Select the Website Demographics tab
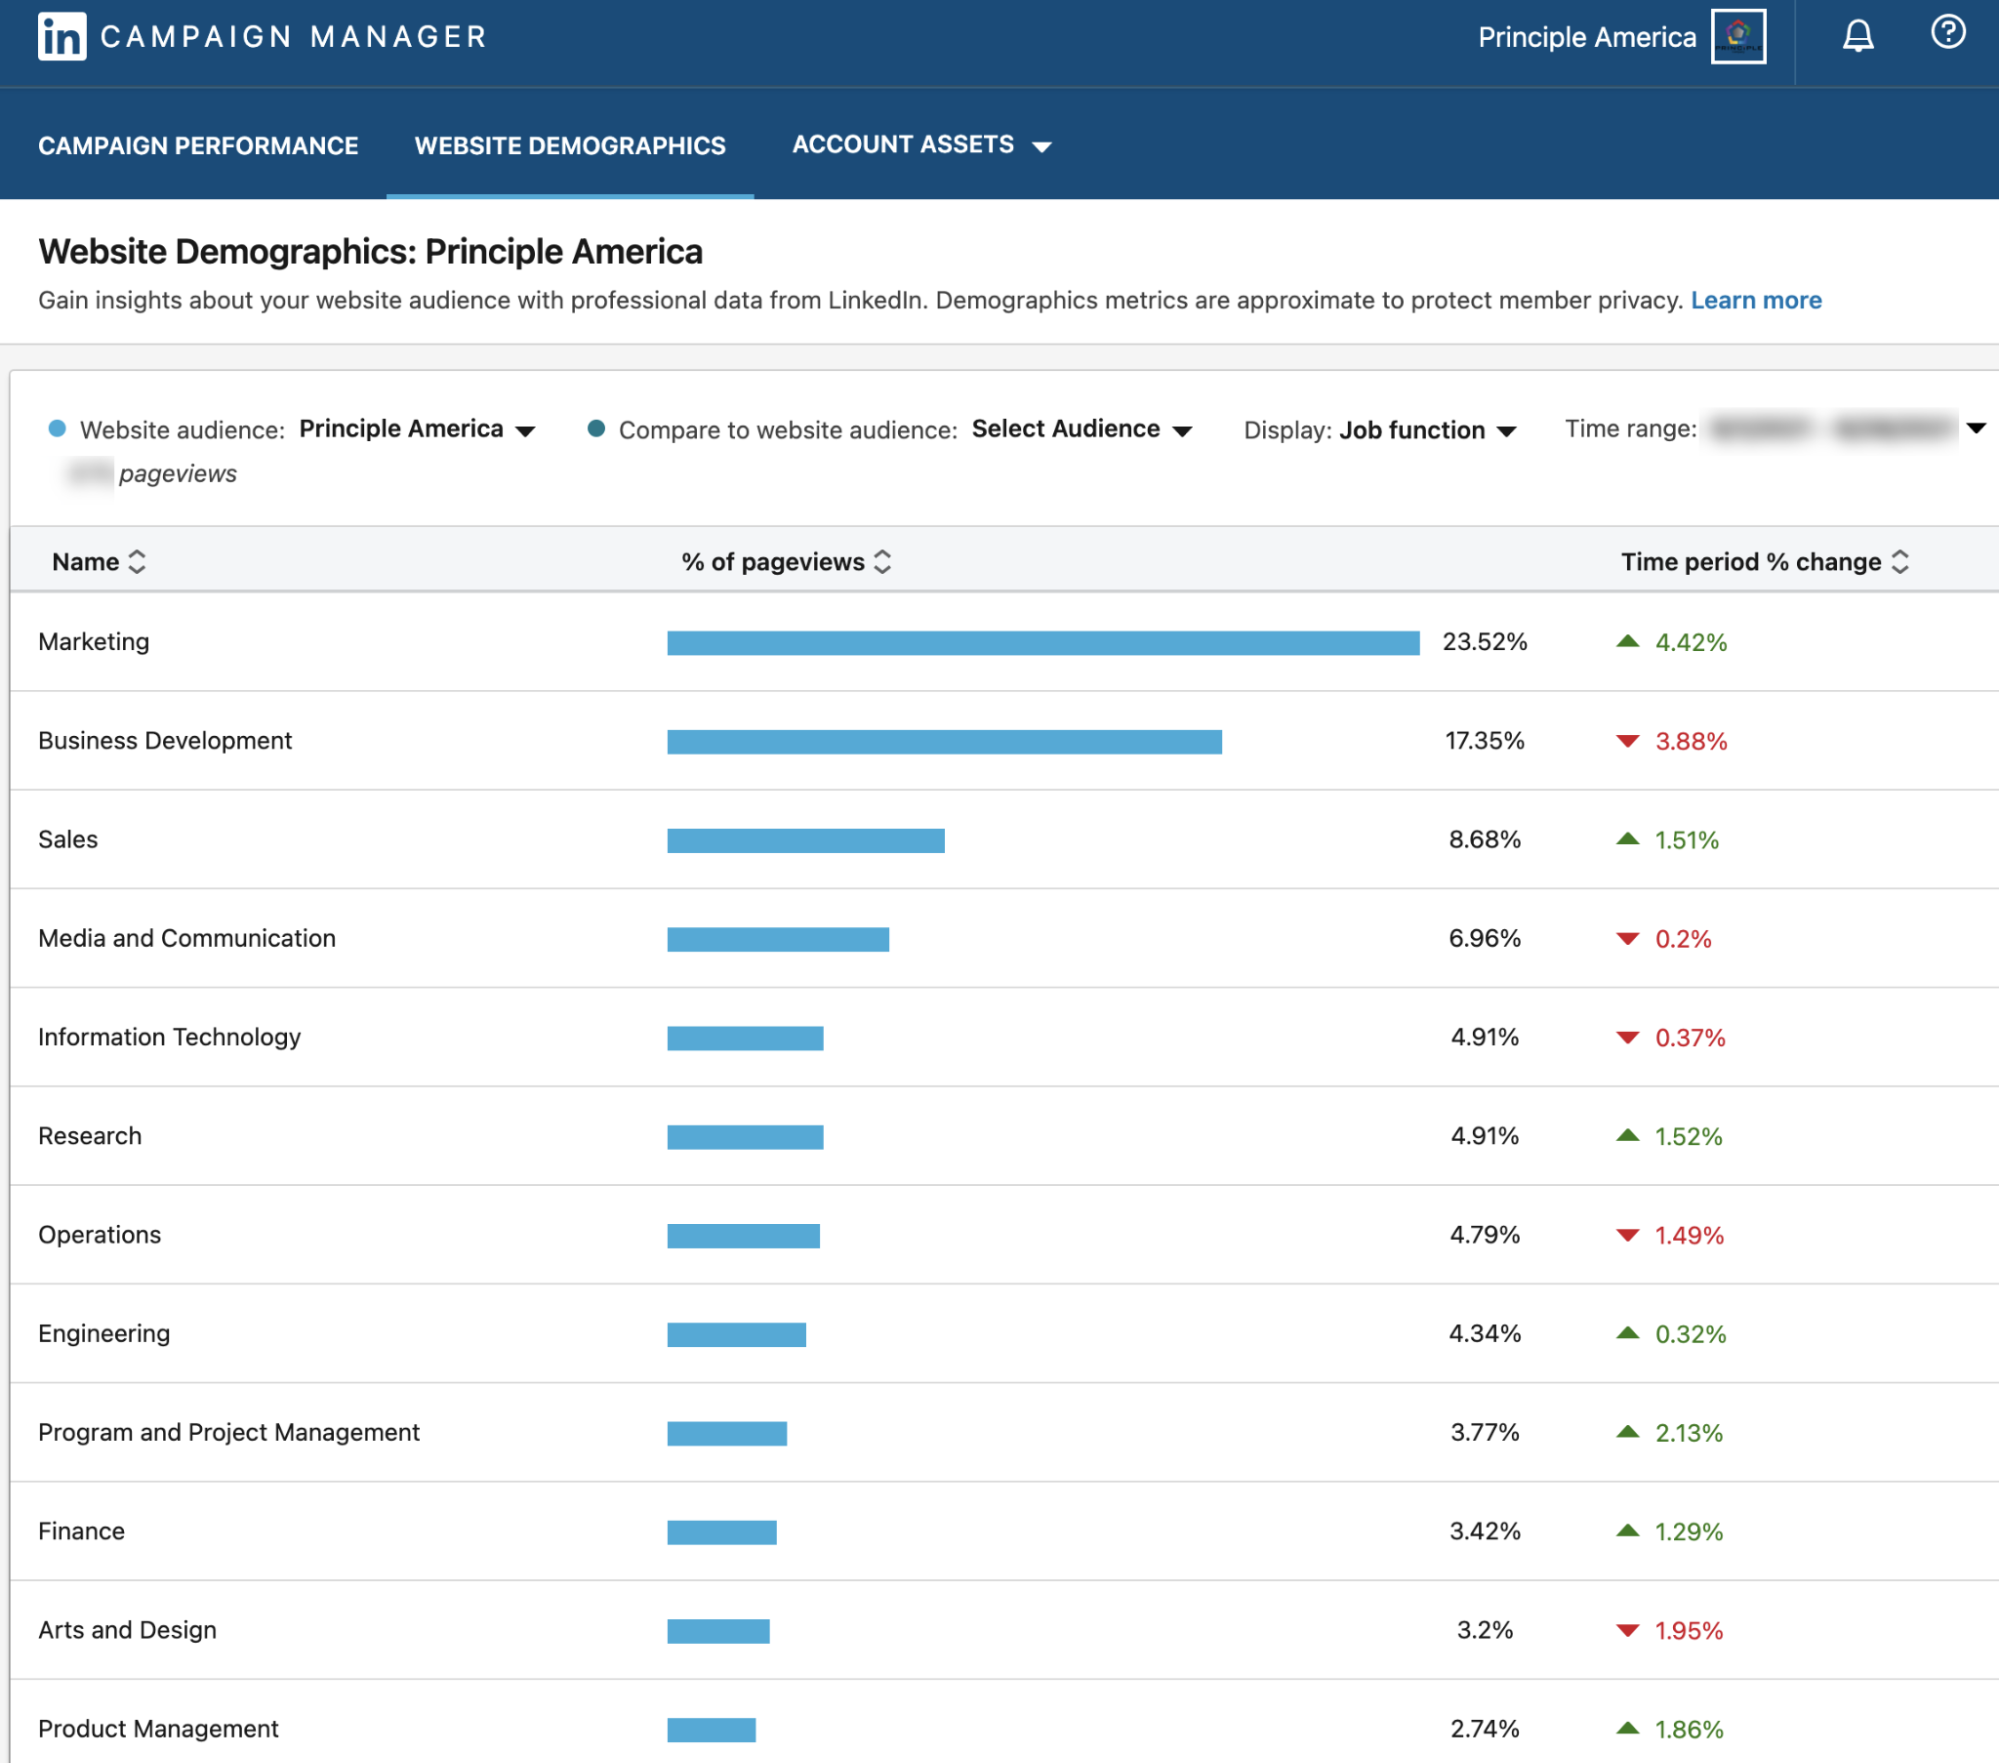 (x=570, y=146)
